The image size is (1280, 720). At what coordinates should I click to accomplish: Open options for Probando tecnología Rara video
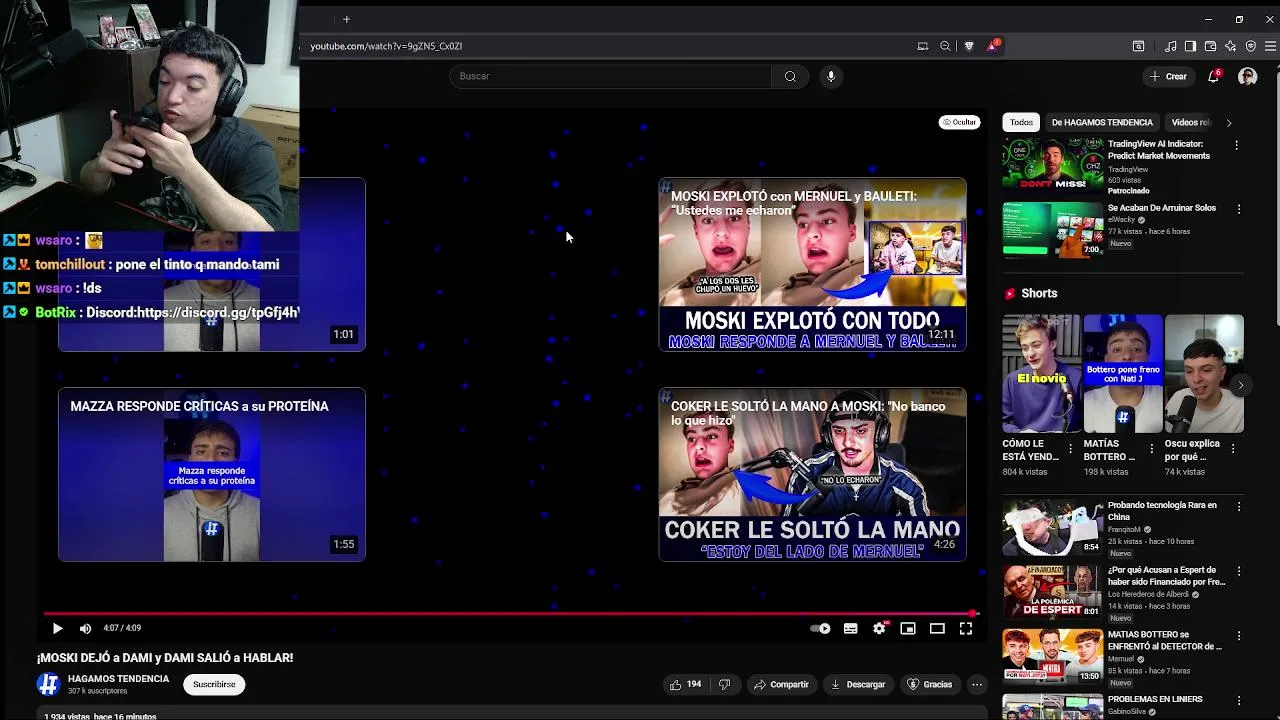click(1239, 506)
